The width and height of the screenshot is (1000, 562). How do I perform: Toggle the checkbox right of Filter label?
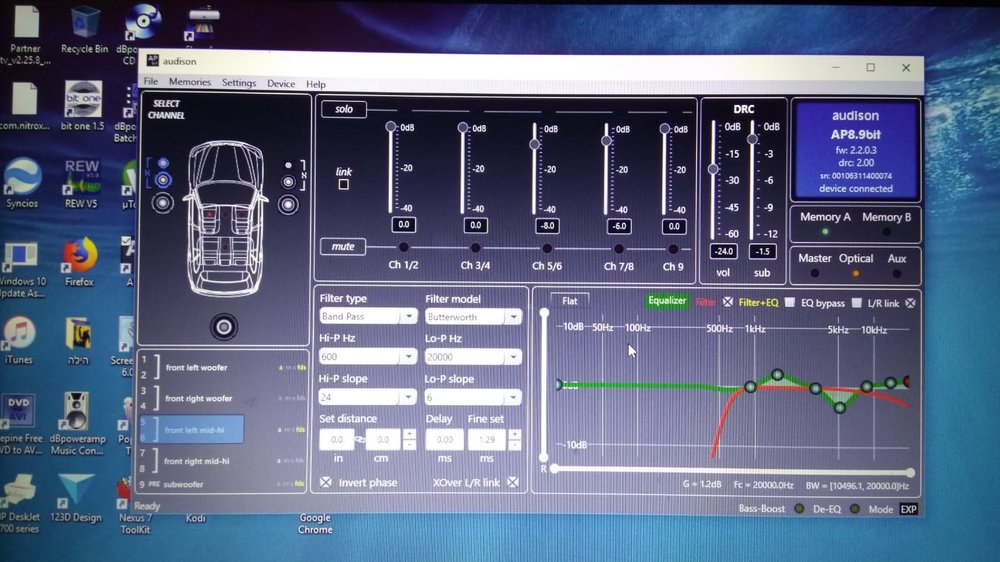click(x=728, y=302)
